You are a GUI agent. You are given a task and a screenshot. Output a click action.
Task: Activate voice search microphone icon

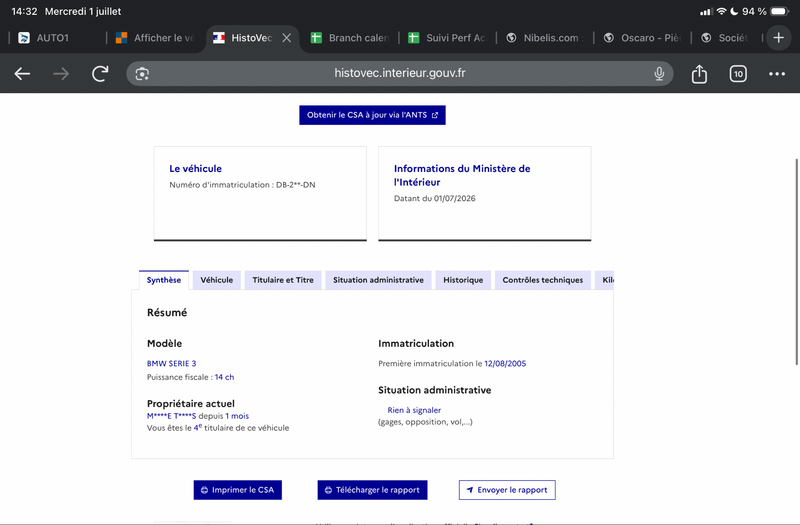[659, 73]
